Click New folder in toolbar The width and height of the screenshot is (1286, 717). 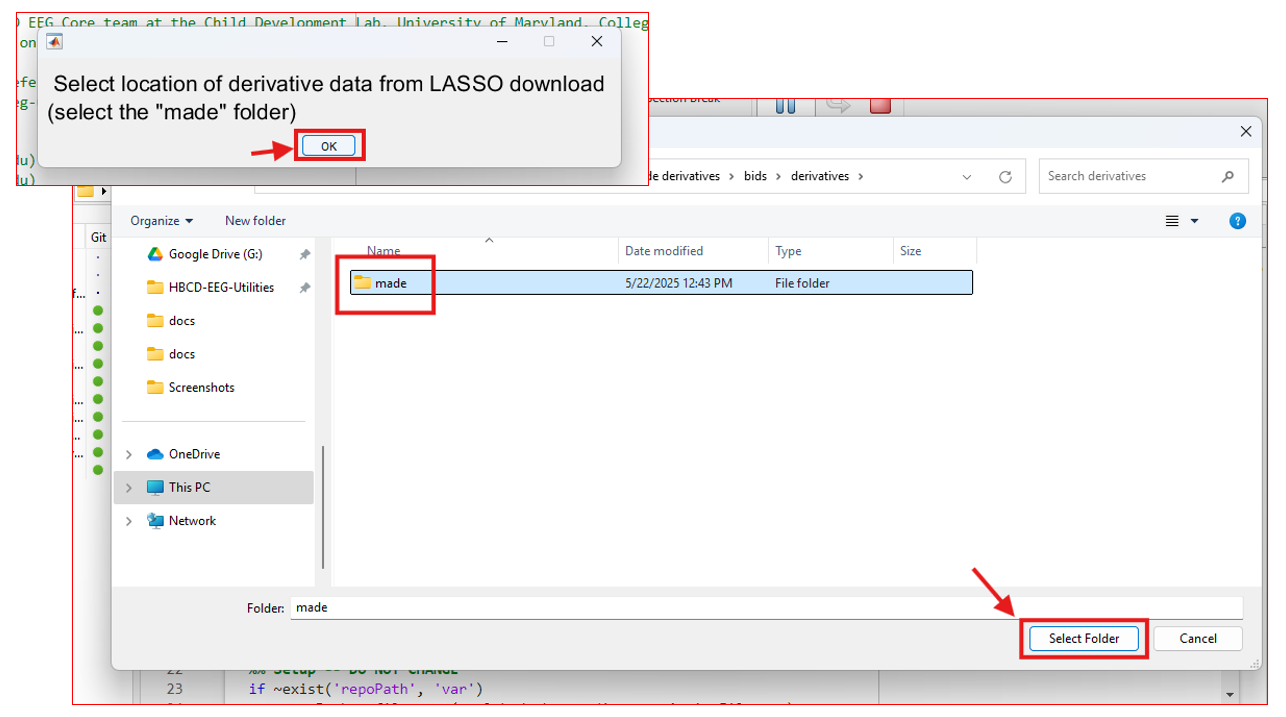tap(255, 221)
